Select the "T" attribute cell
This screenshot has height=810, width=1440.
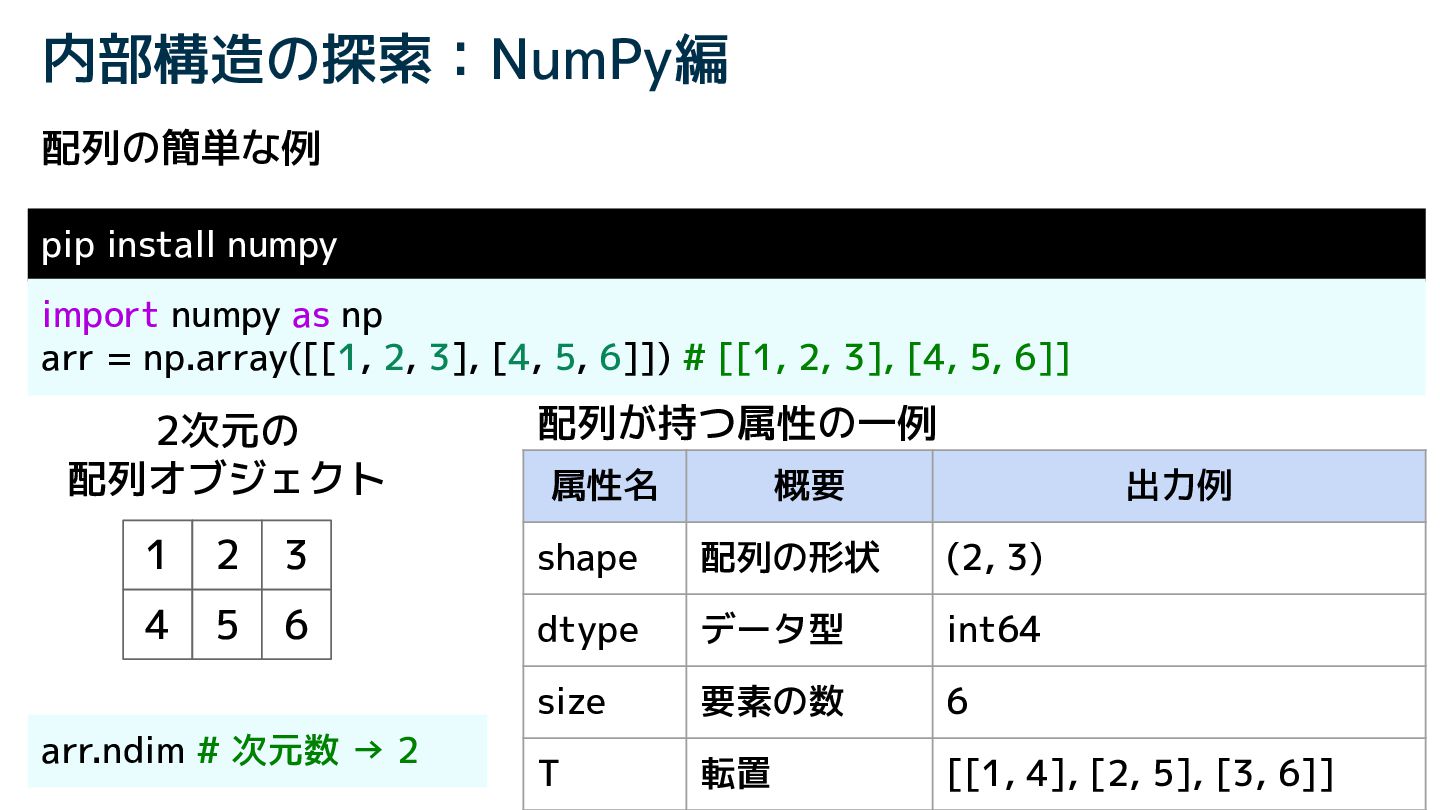point(605,774)
